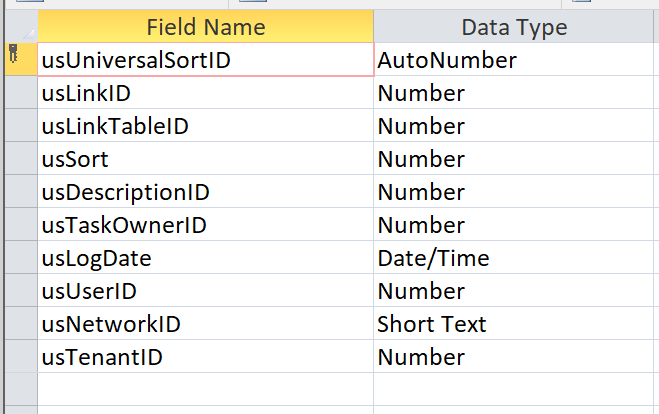Click the Number data type for usSort

pyautogui.click(x=514, y=158)
